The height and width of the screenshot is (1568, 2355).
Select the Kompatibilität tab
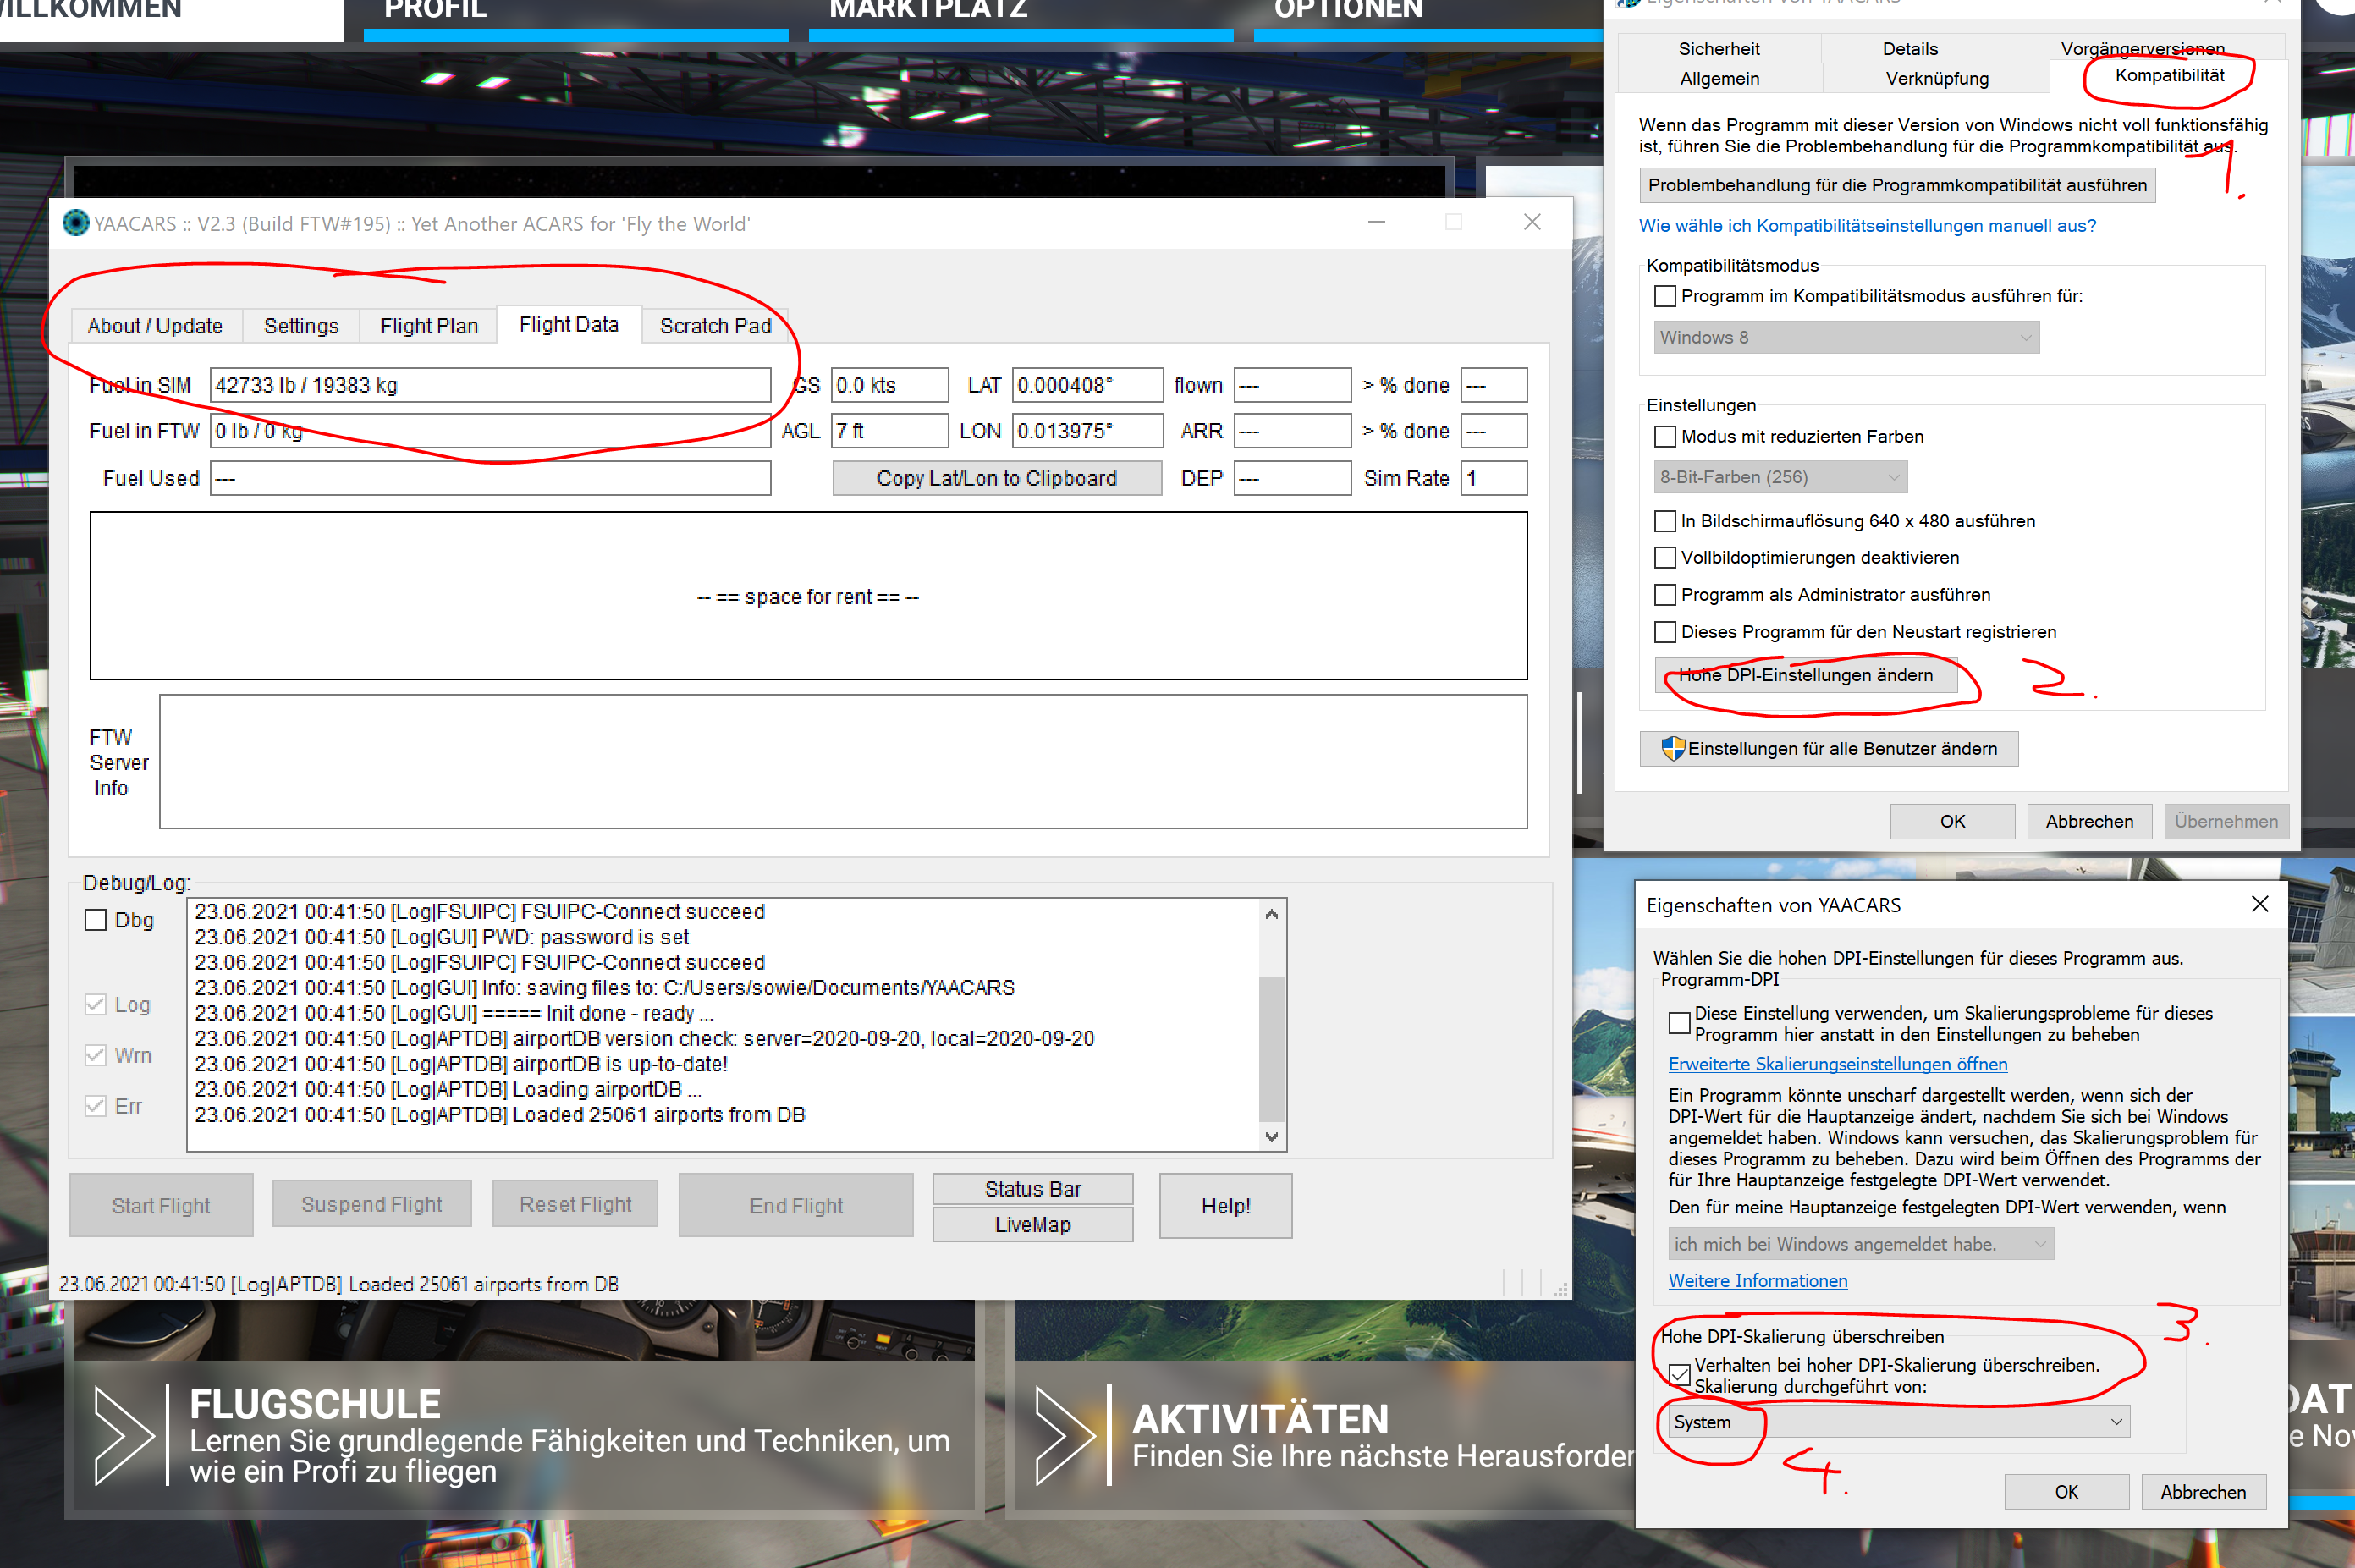pos(2169,75)
